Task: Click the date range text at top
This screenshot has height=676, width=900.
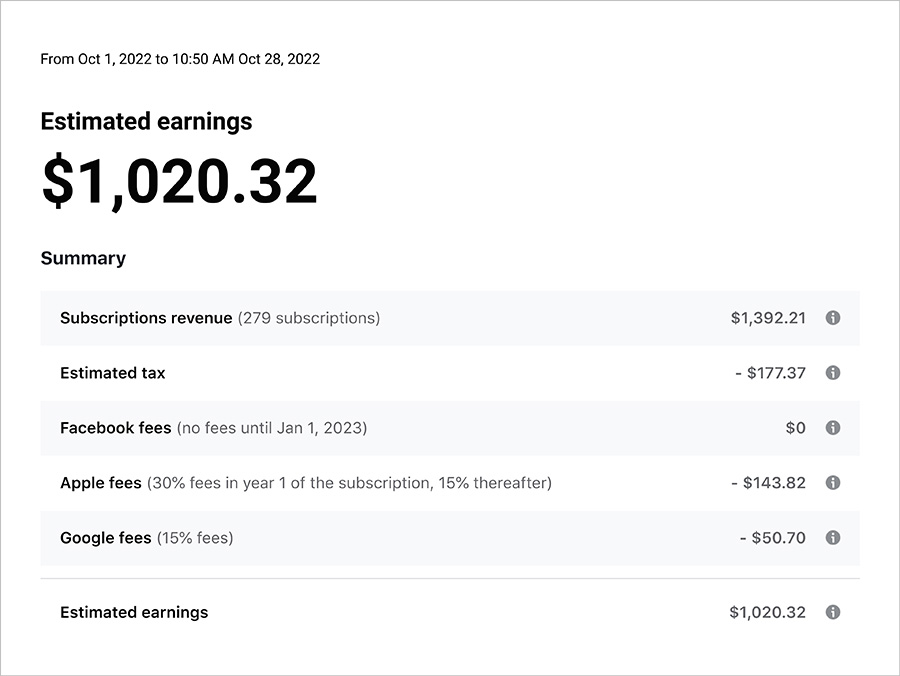Action: pos(180,59)
